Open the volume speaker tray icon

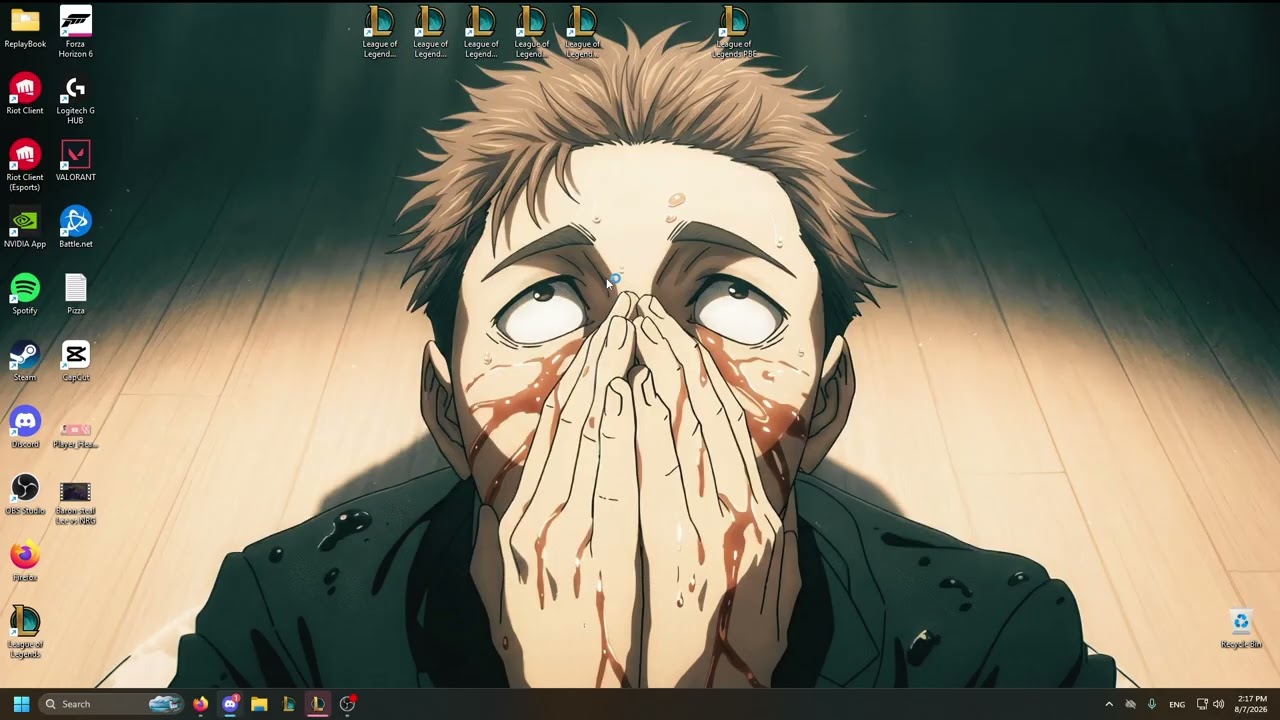tap(1218, 704)
